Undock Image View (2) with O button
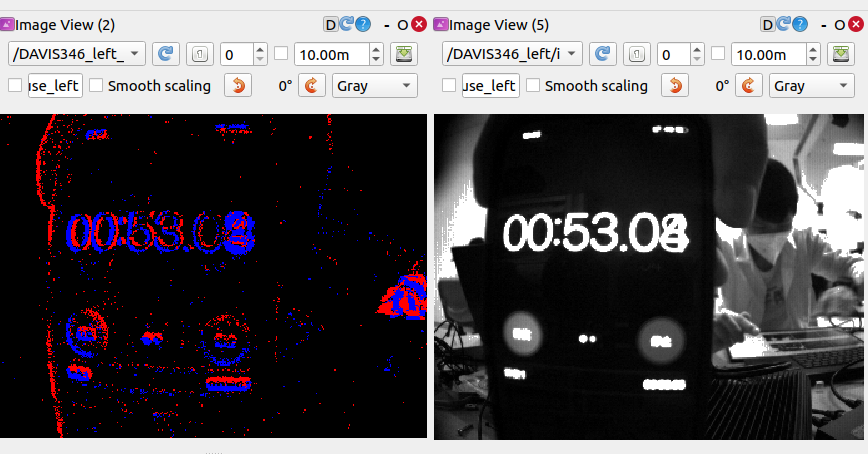 point(402,25)
